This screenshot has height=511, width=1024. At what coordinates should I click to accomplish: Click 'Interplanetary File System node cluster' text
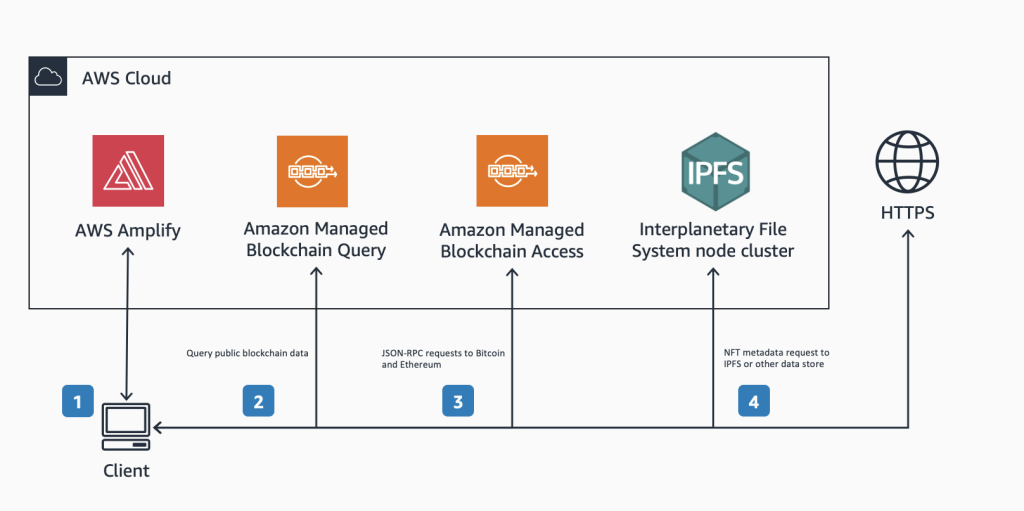pyautogui.click(x=713, y=240)
